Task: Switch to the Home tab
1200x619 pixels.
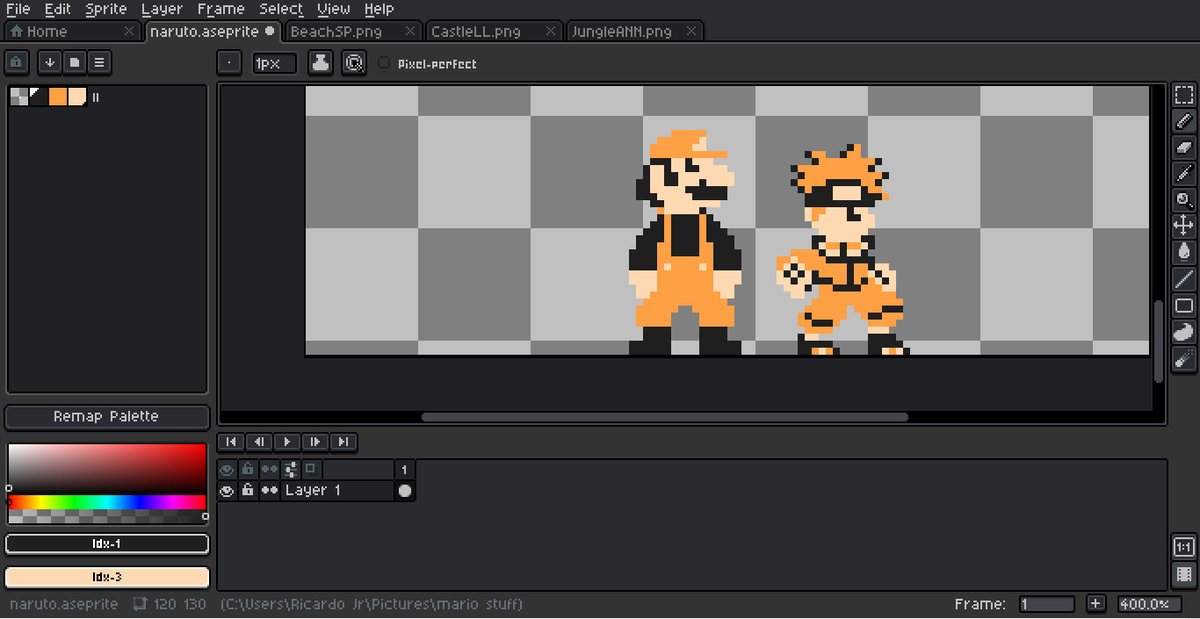Action: click(70, 32)
